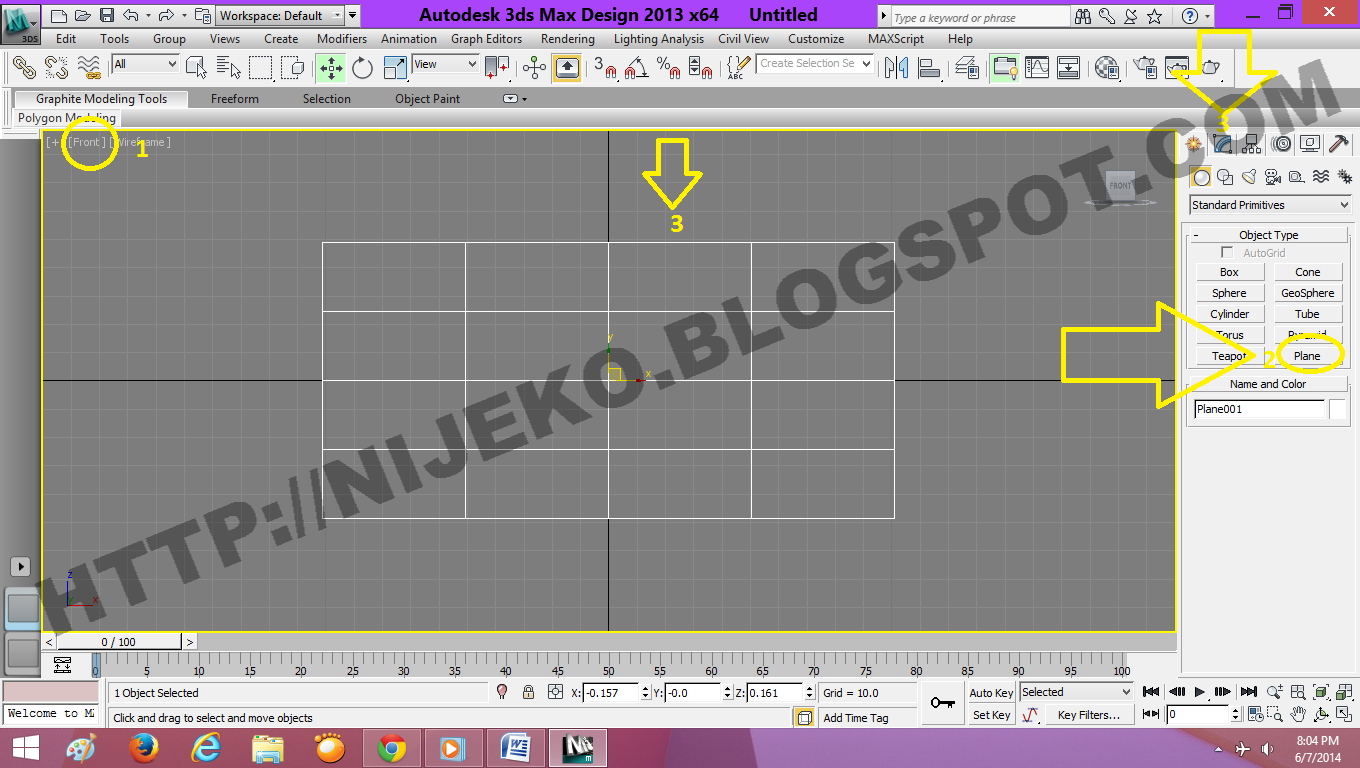Toggle Keyboard Shortcut Override
Screen dimensions: 1360x768
point(567,67)
